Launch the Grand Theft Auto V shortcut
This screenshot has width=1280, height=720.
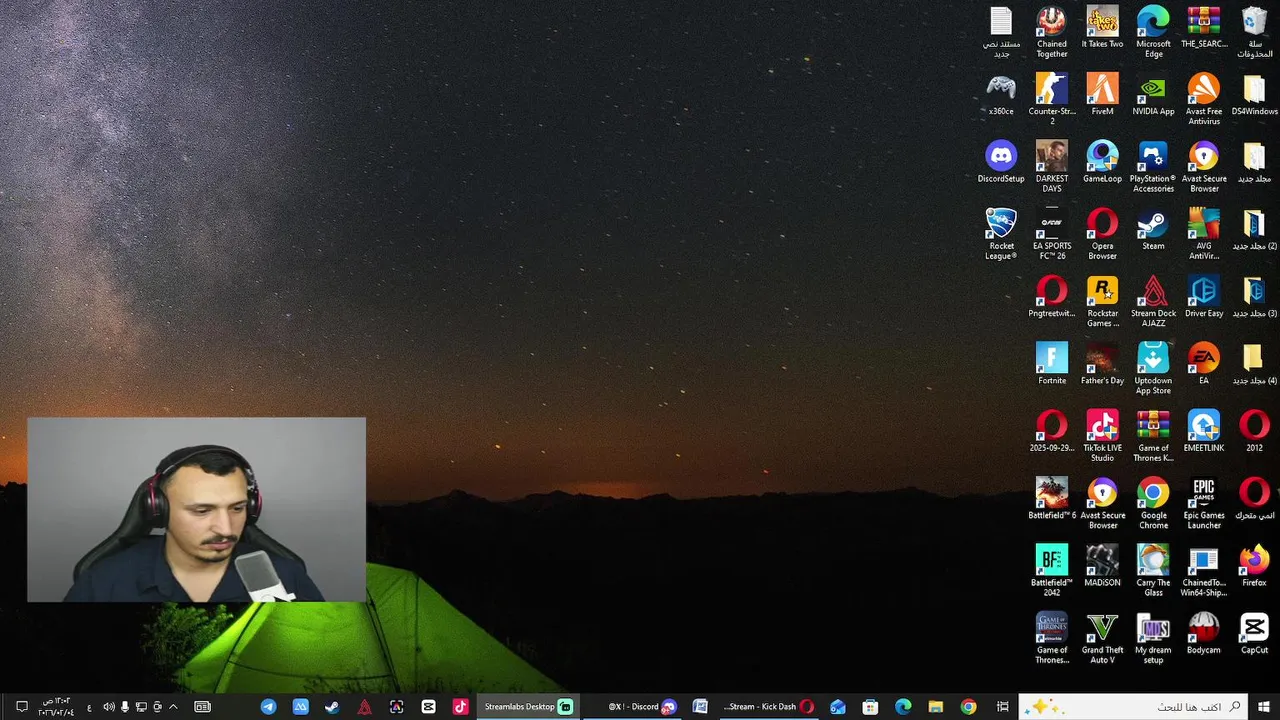1102,638
